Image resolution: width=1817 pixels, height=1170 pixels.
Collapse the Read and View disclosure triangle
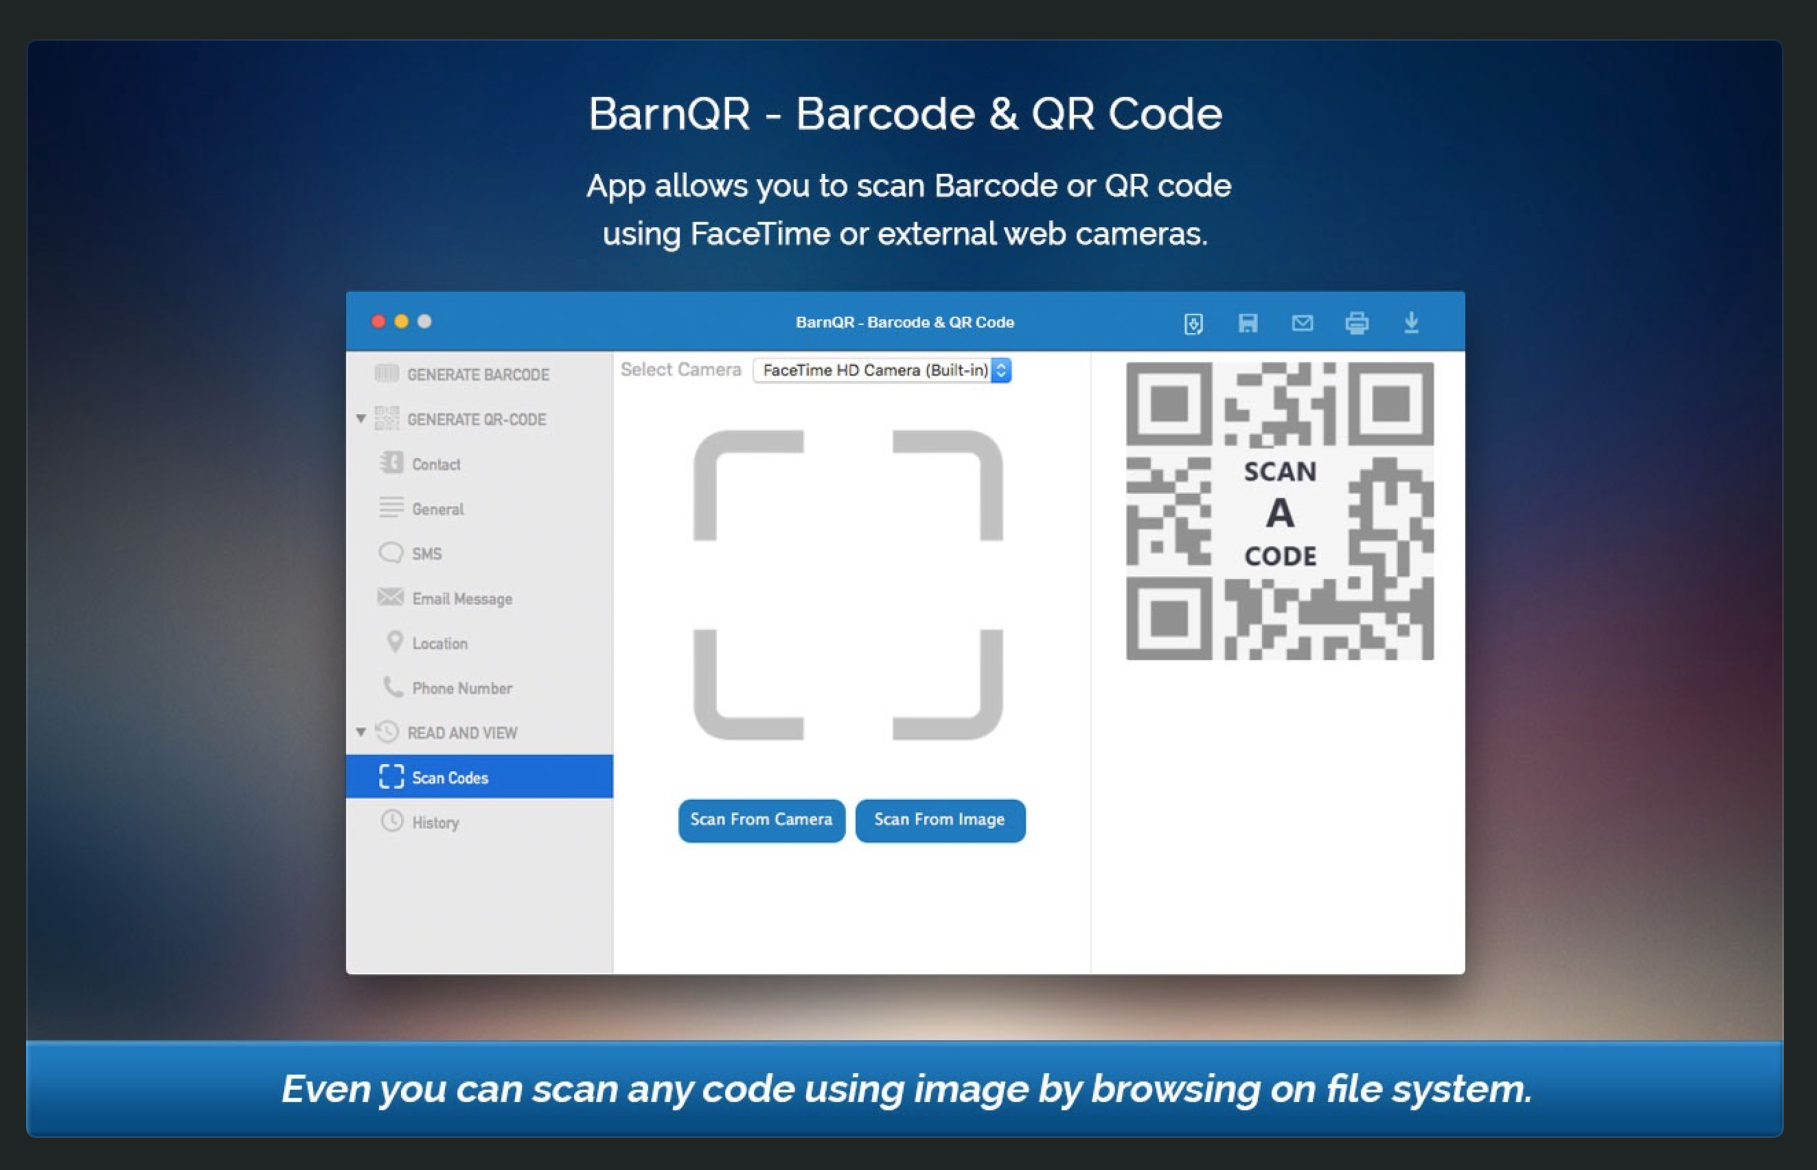click(361, 732)
